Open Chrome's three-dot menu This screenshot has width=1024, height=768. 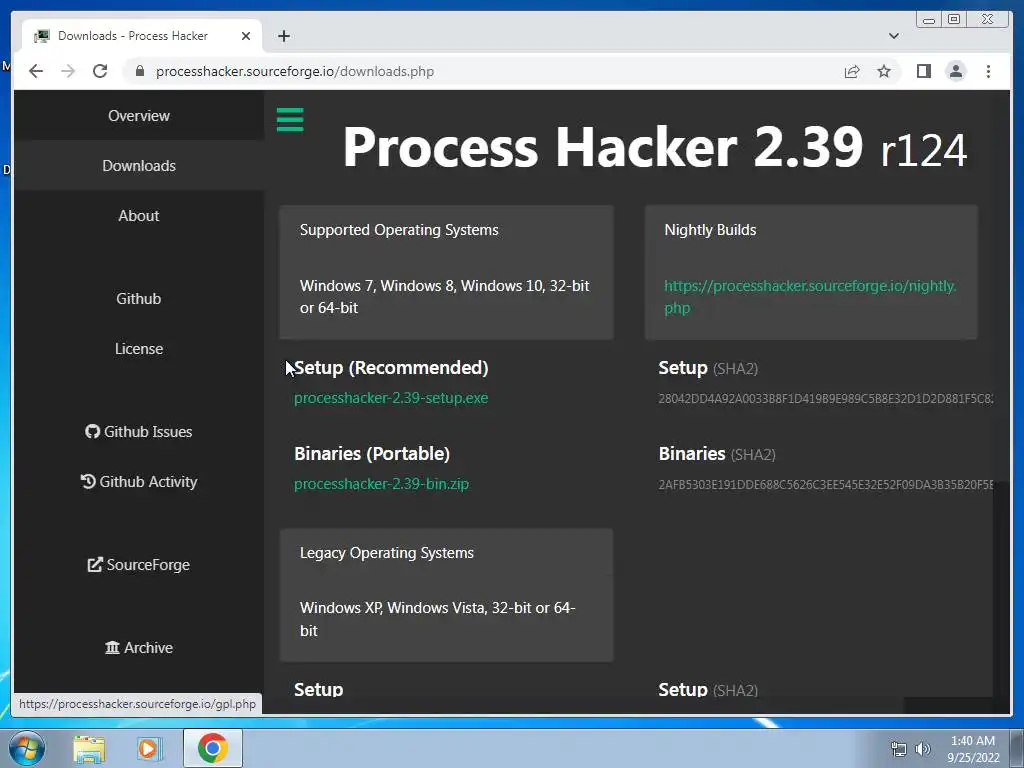pos(988,71)
